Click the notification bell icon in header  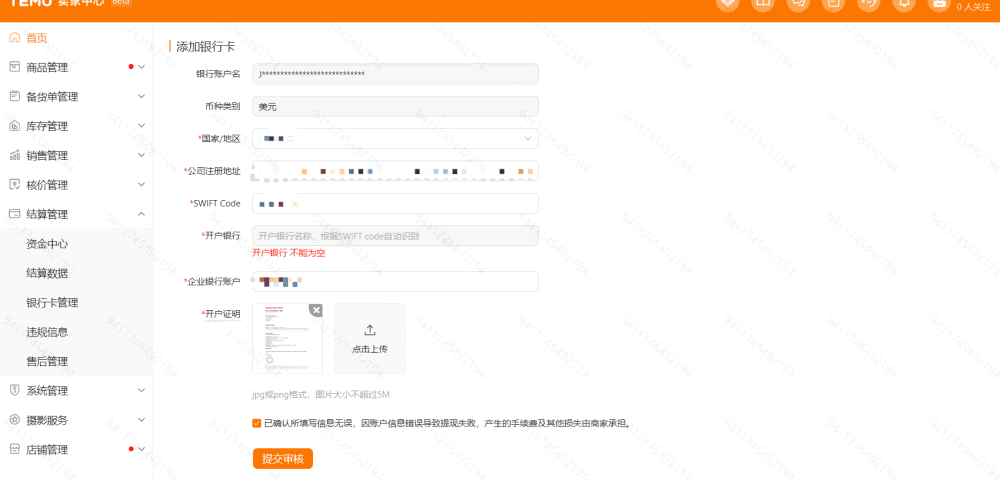coord(904,4)
